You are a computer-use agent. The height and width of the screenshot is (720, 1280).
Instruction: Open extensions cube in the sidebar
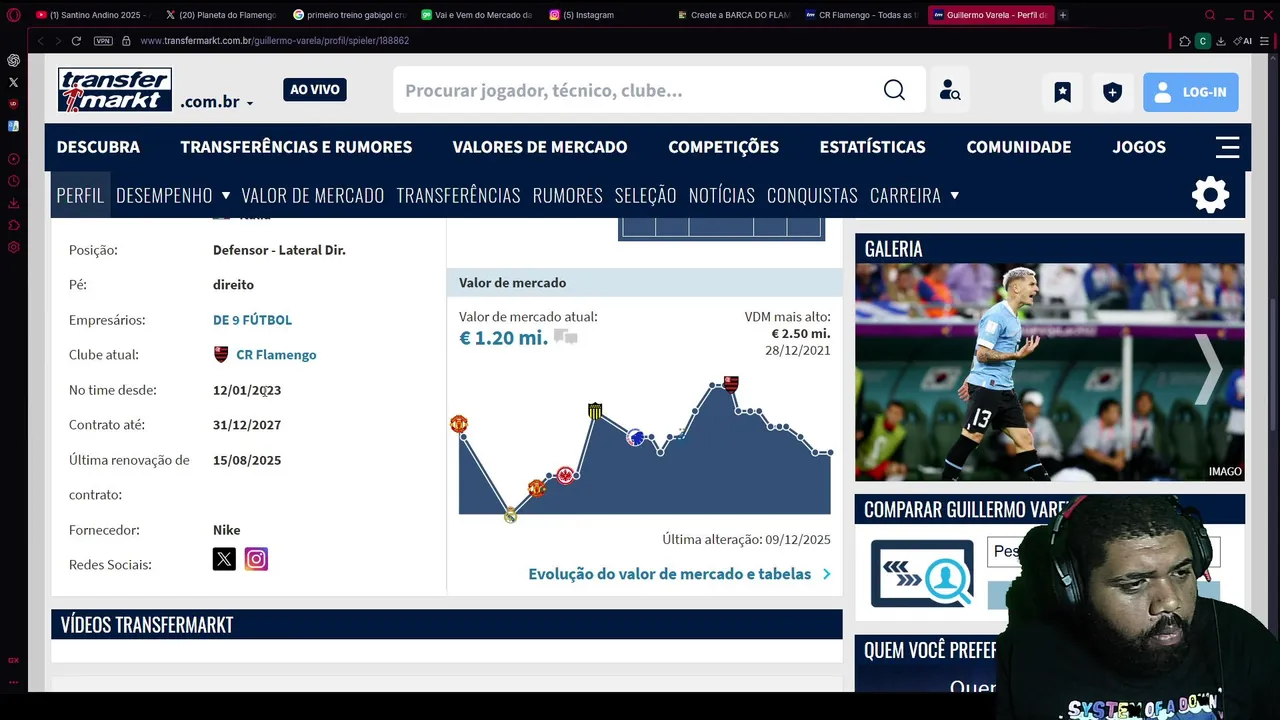tap(13, 225)
